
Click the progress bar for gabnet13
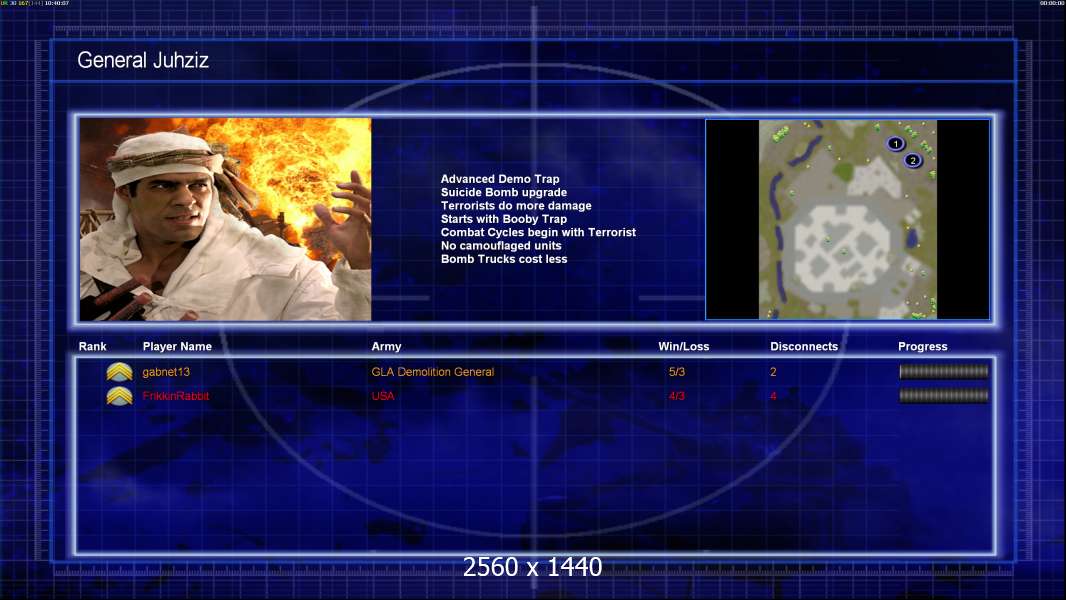[x=944, y=371]
